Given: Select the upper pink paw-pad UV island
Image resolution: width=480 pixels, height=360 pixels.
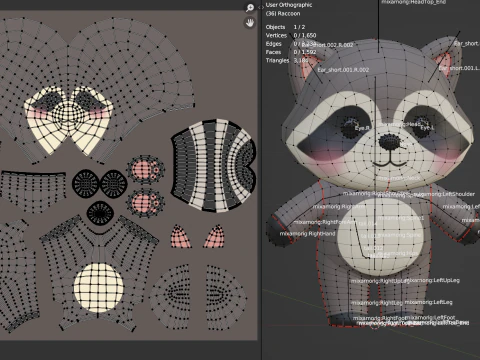Looking at the screenshot, I should (x=145, y=169).
